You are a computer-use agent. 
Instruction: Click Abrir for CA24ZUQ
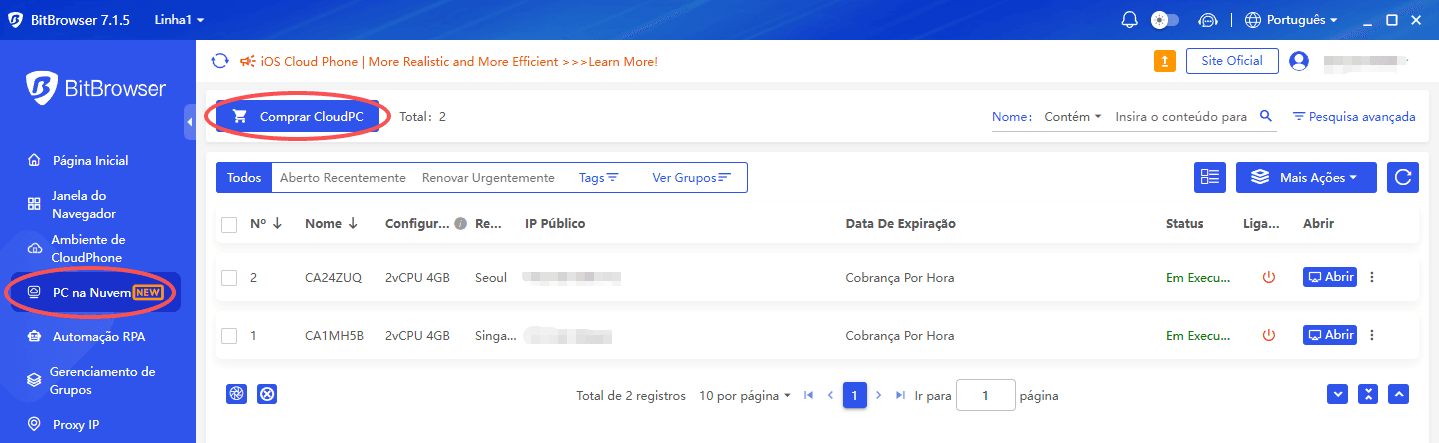click(x=1330, y=277)
